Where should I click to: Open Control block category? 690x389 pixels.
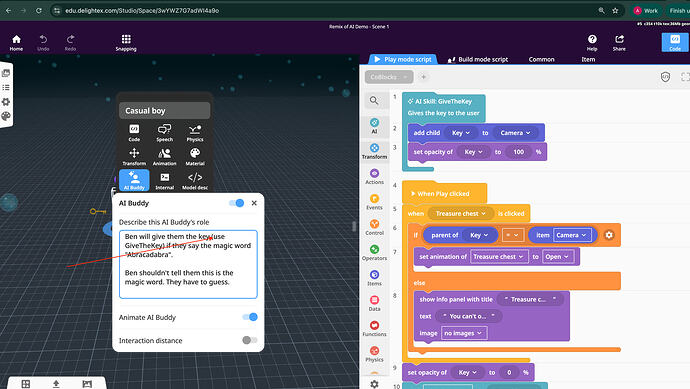(374, 227)
